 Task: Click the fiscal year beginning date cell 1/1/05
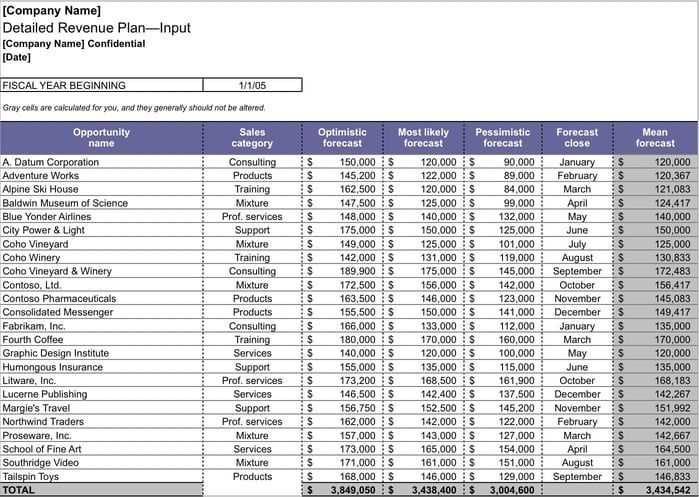point(251,85)
